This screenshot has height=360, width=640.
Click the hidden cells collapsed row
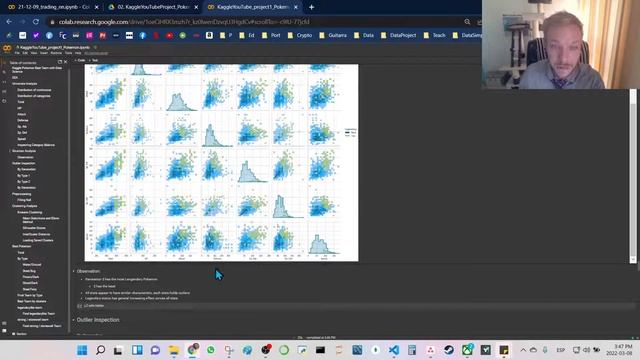point(355,305)
